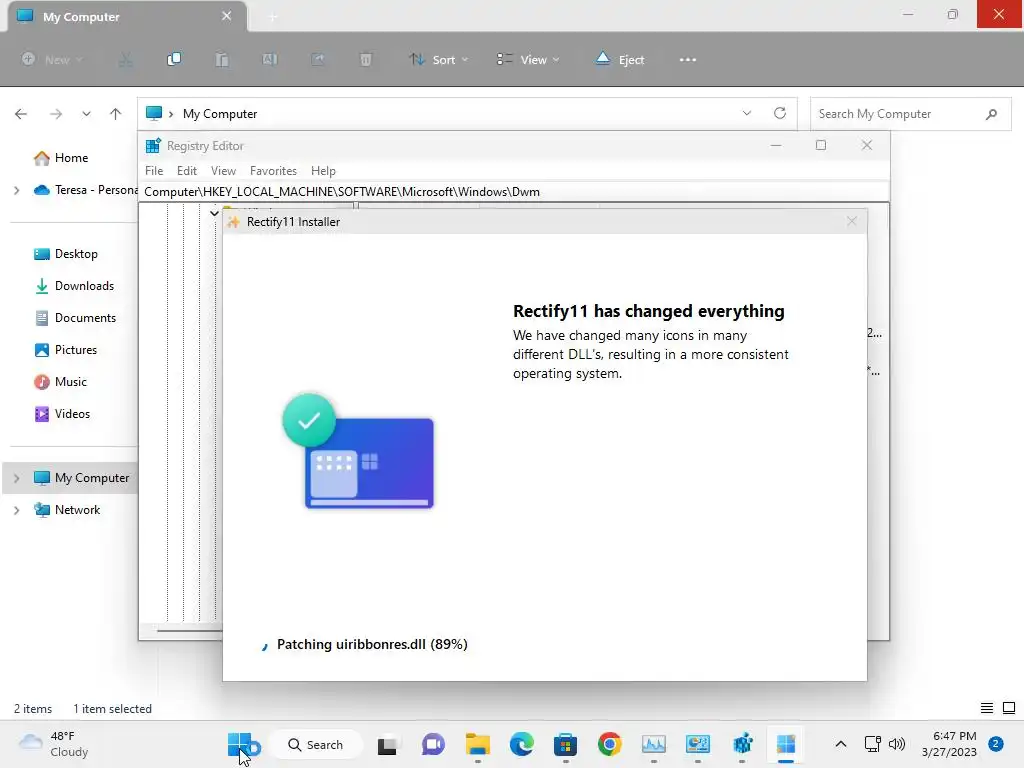Collapse the expanded registry tree key
This screenshot has height=768, width=1024.
pos(214,213)
